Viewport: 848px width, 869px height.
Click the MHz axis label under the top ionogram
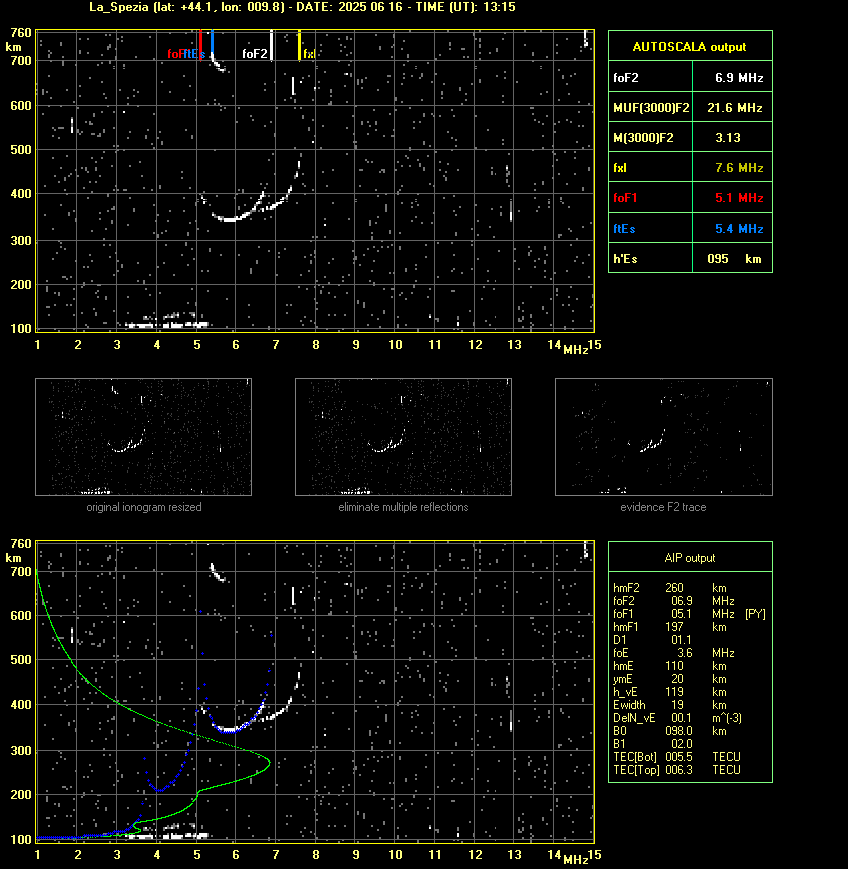coord(575,350)
